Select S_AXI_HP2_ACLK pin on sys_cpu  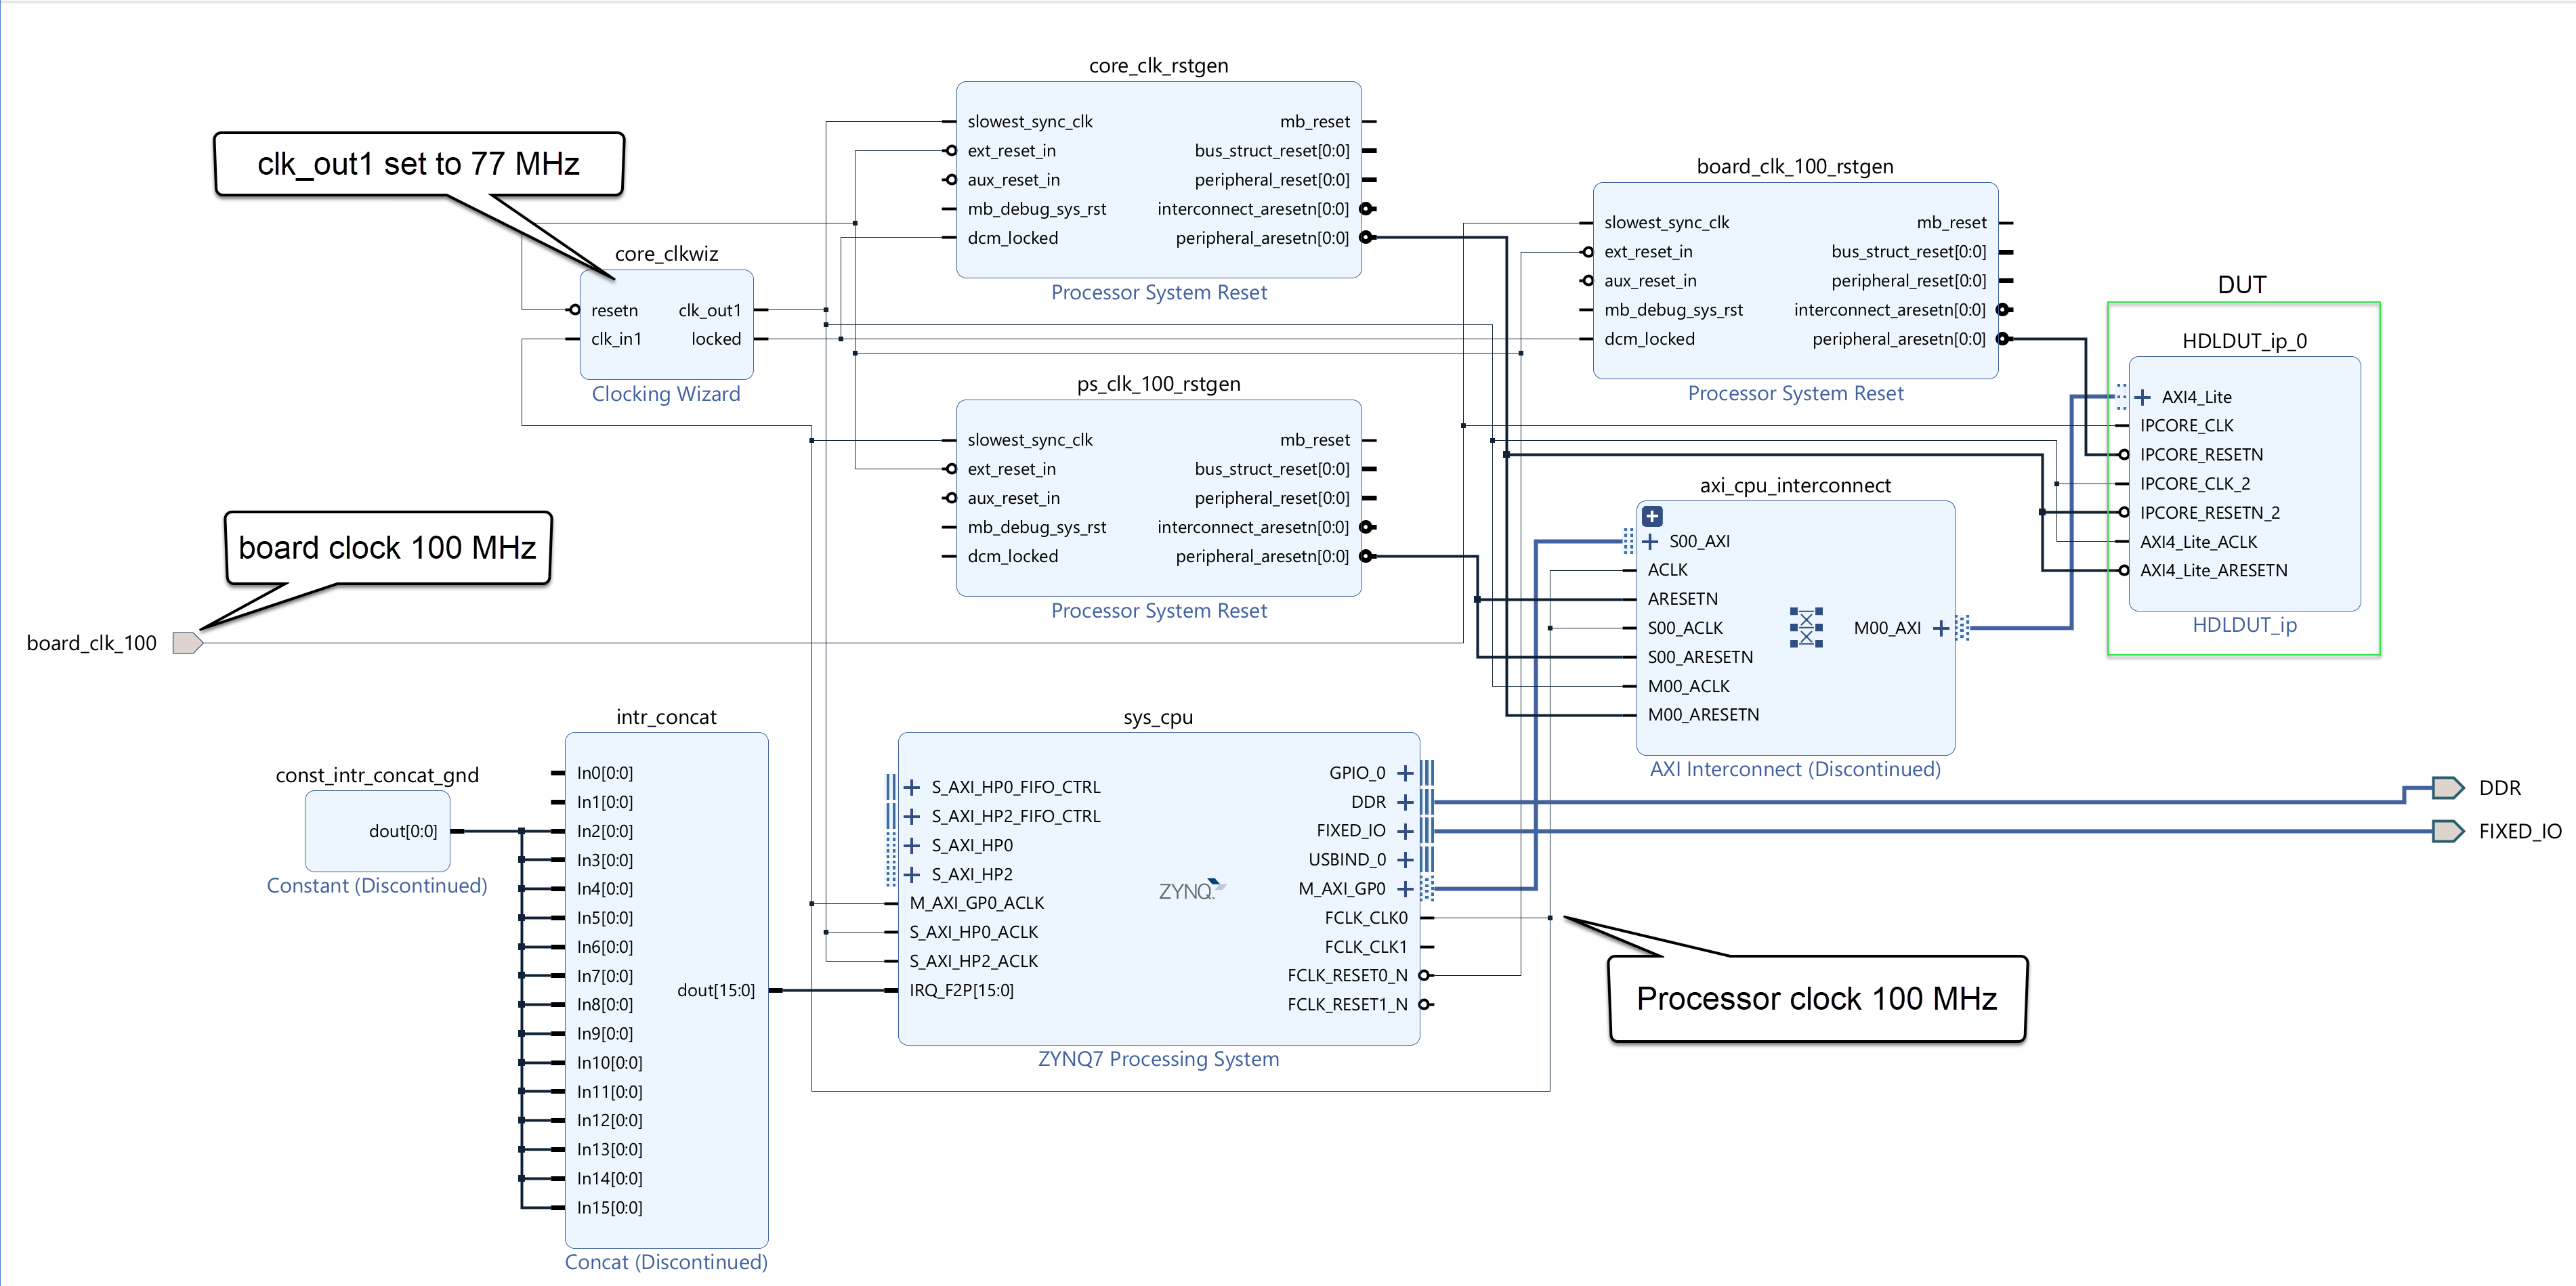pos(973,961)
